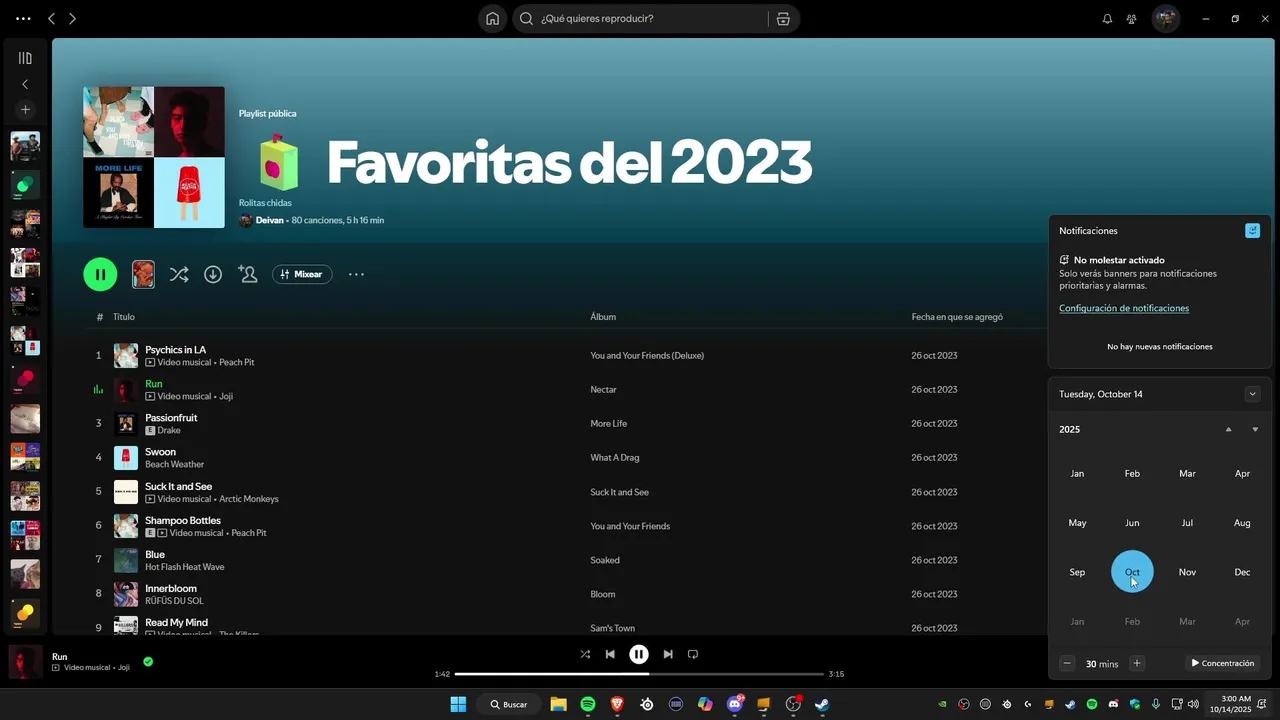Decrease focus session minutes
Screen dimensions: 1280x720
click(1067, 663)
